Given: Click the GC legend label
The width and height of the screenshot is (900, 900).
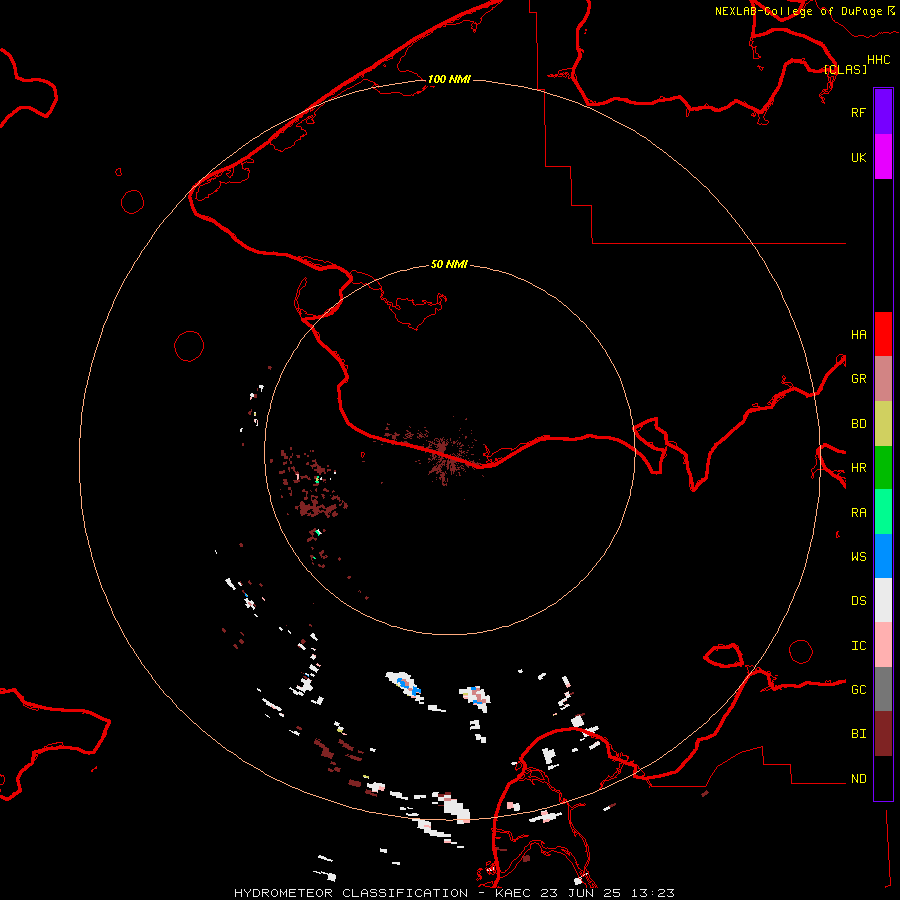Looking at the screenshot, I should tap(858, 690).
